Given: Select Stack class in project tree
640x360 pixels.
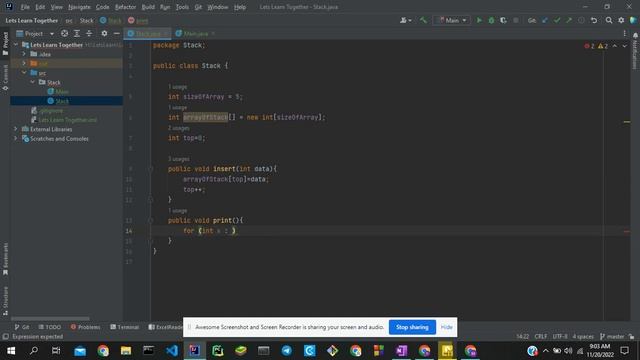Looking at the screenshot, I should click(x=62, y=101).
